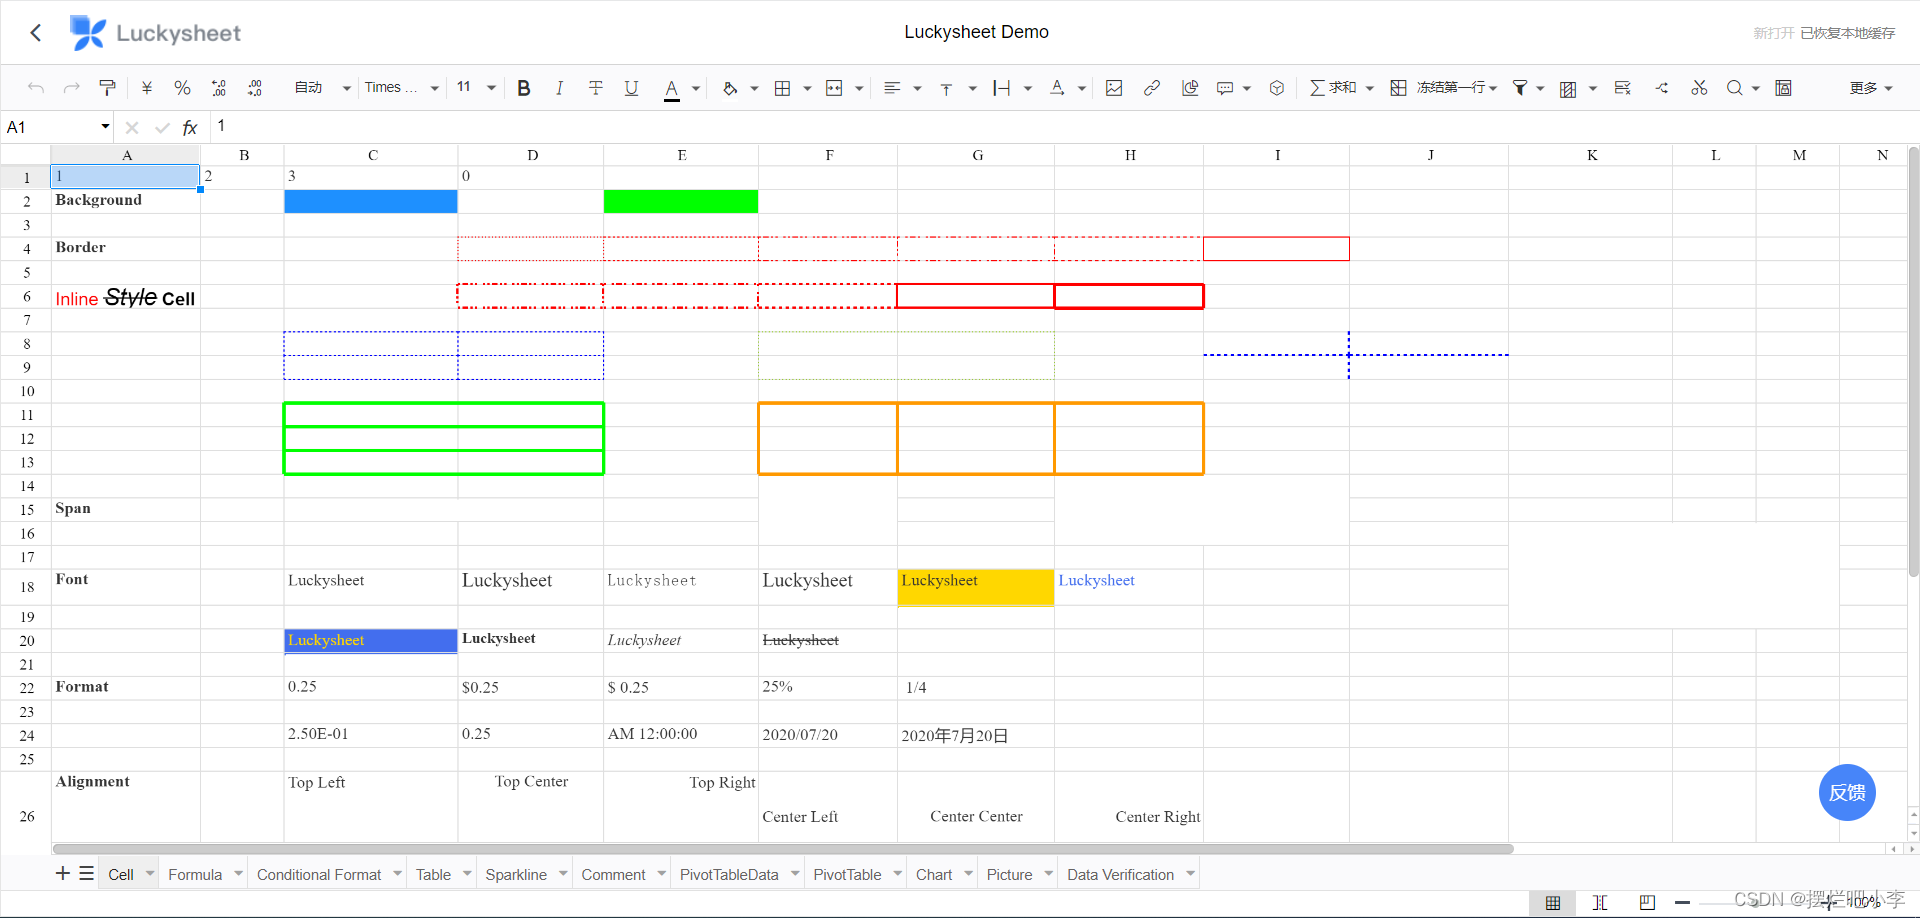
Task: Click the merge cells icon
Action: coord(835,88)
